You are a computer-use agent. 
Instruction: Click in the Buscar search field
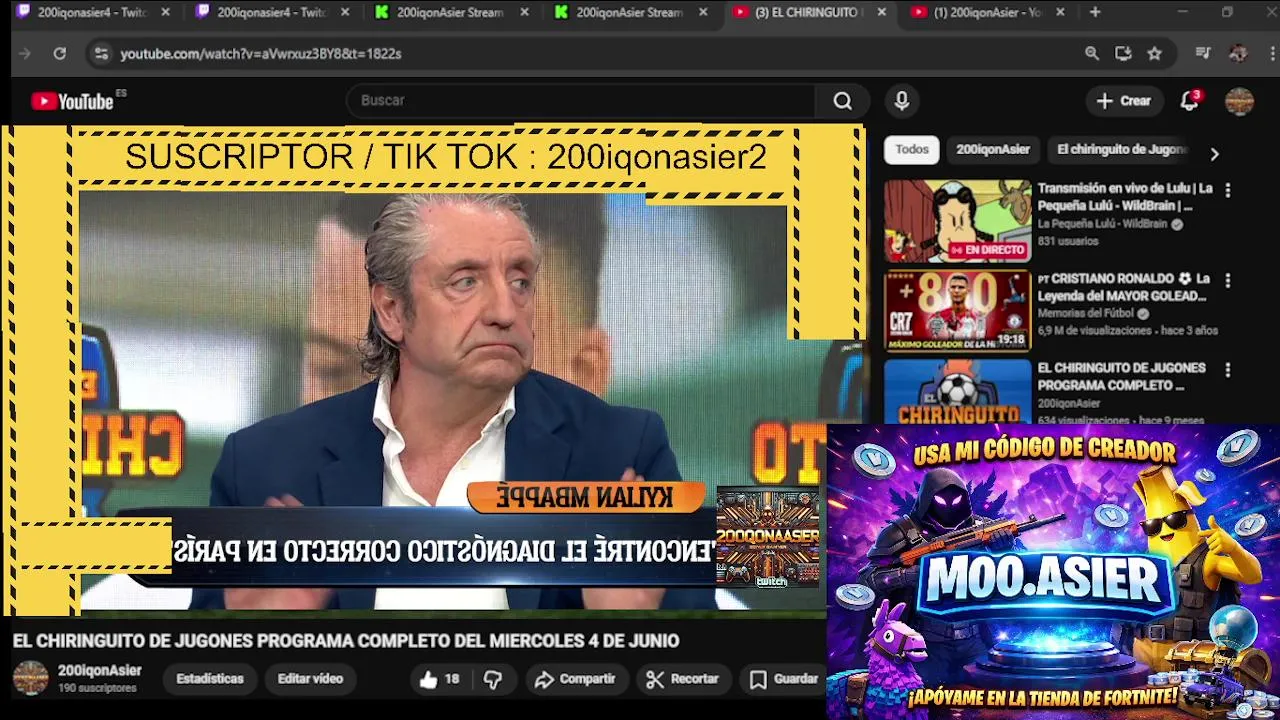[580, 101]
